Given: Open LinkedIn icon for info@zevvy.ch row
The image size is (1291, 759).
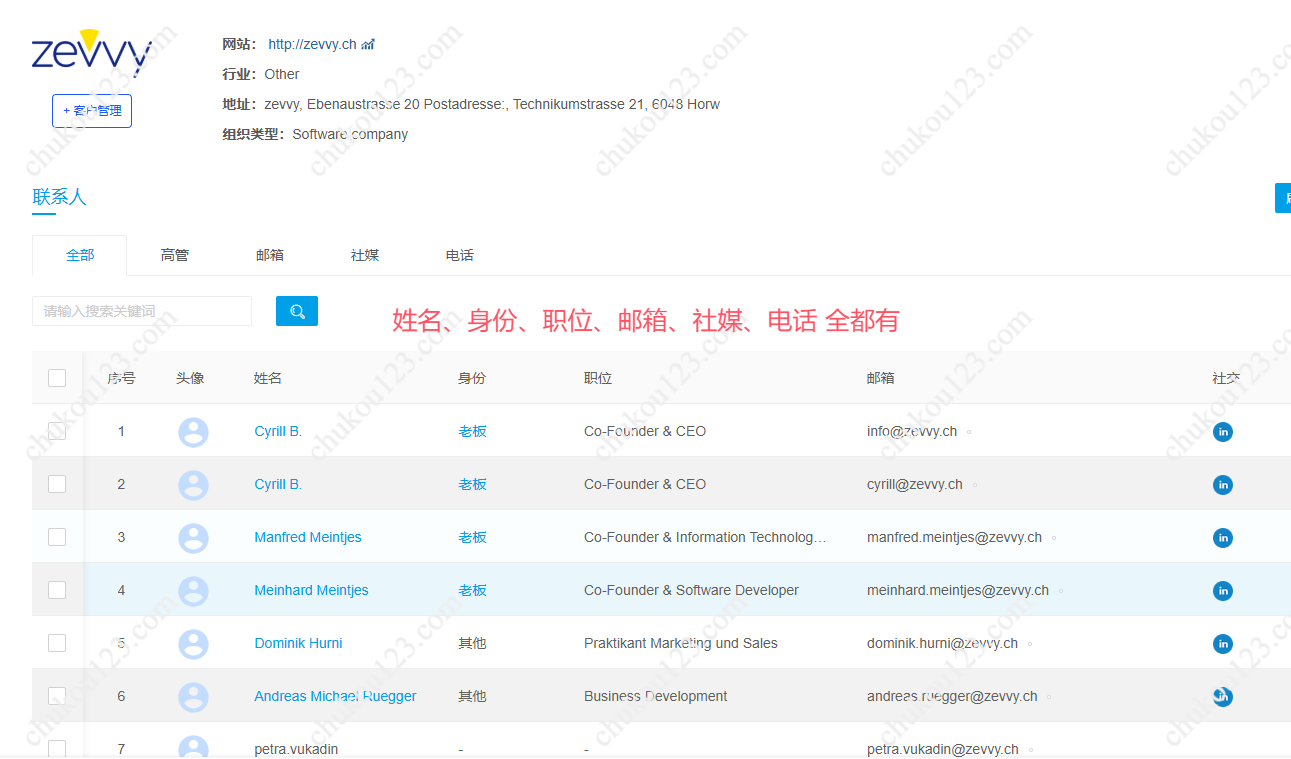Looking at the screenshot, I should (1222, 432).
